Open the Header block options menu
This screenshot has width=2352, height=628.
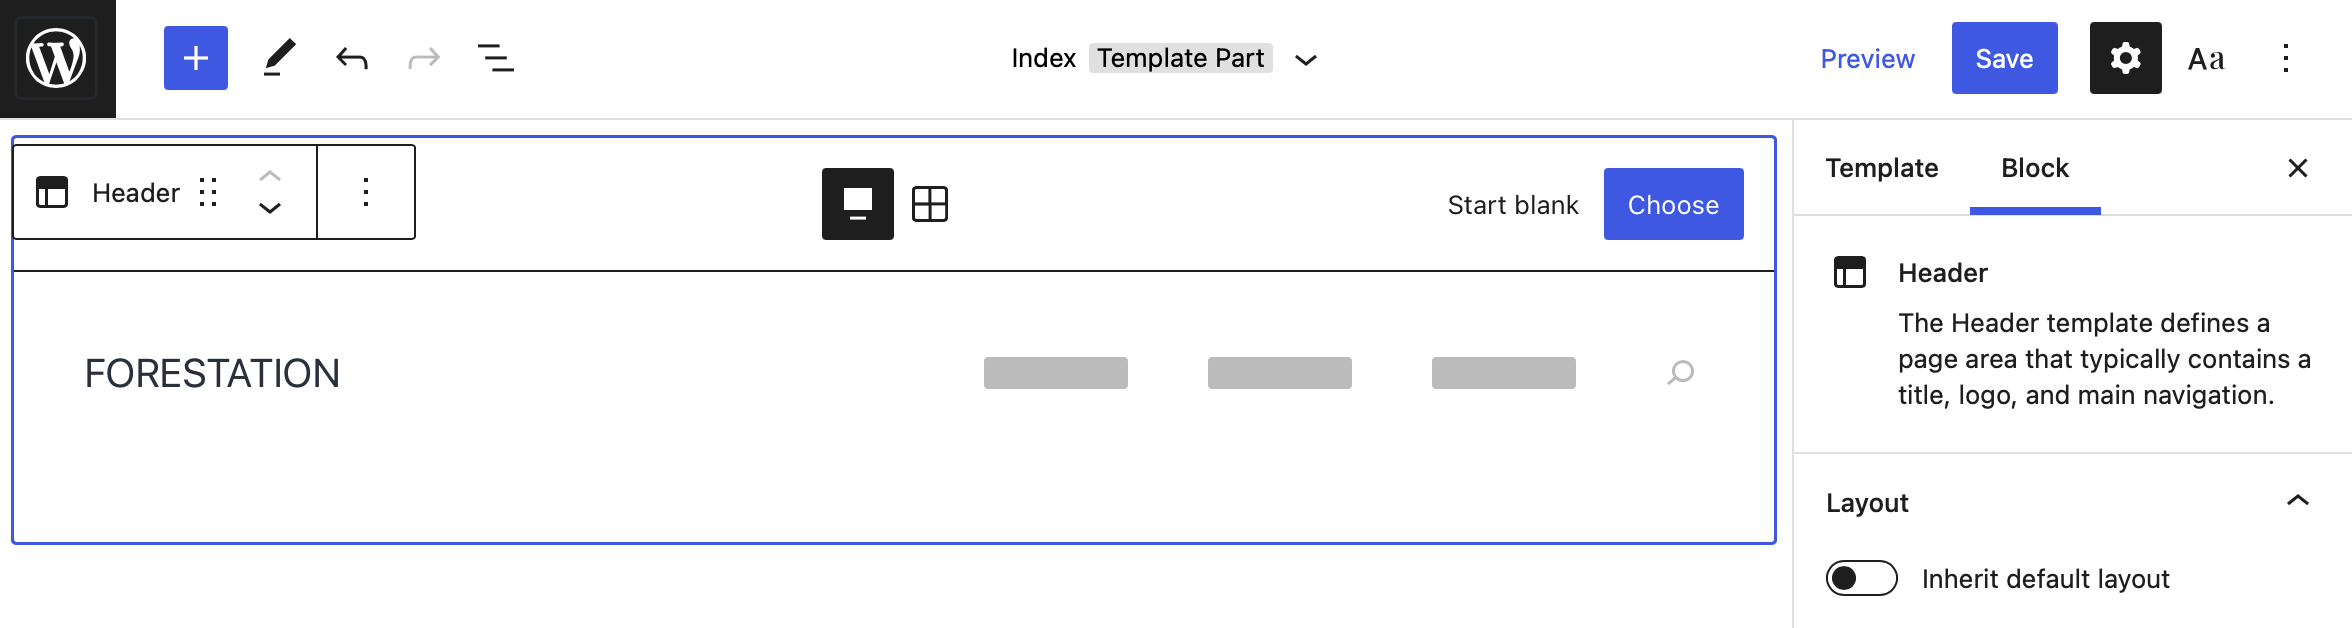pyautogui.click(x=366, y=192)
